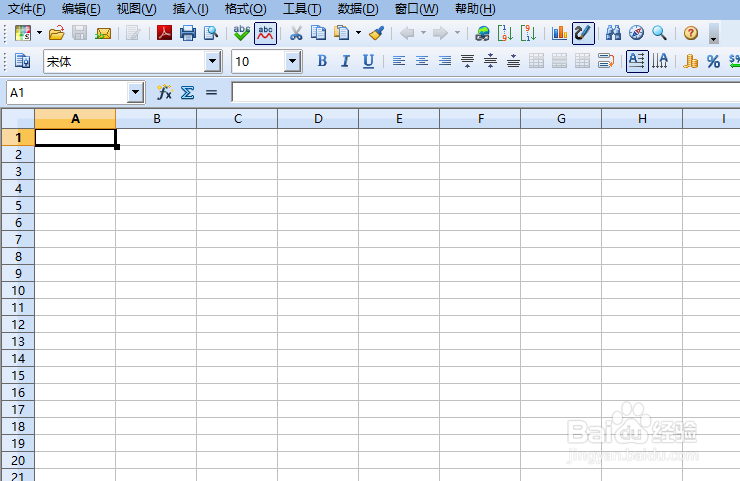Click the Function equals sign button
Screen dimensions: 740x481
pyautogui.click(x=211, y=93)
